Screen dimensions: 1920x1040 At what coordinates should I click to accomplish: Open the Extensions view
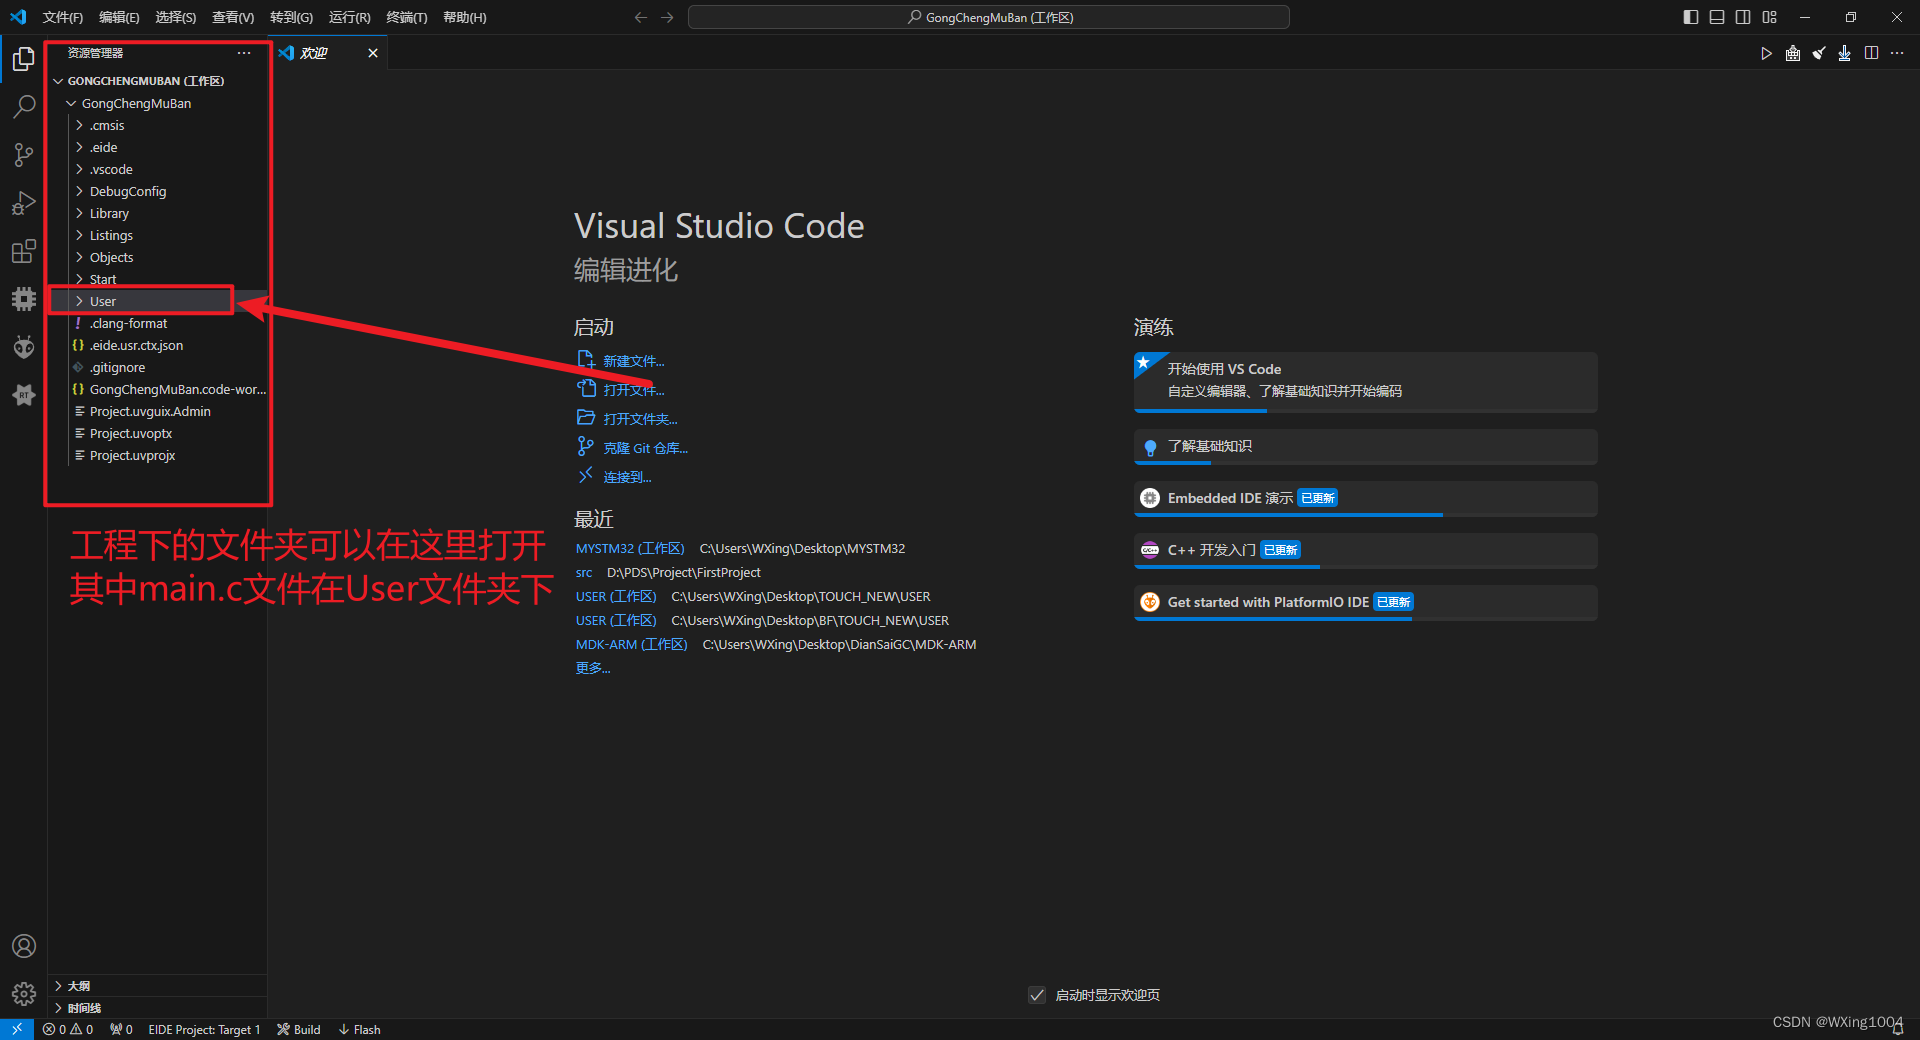pos(23,251)
